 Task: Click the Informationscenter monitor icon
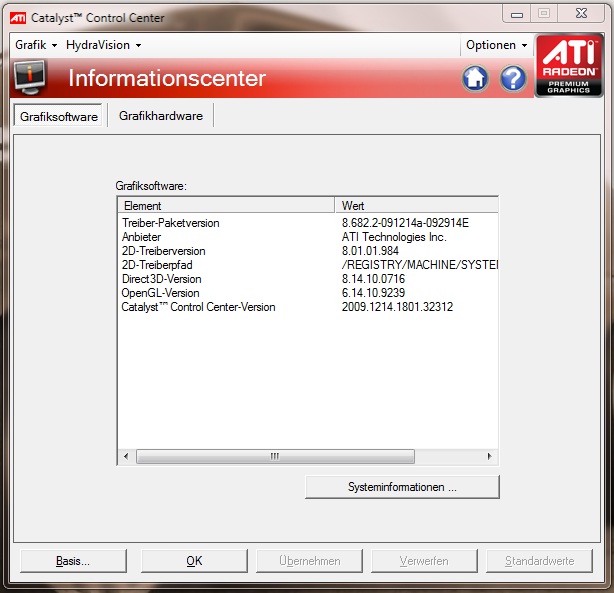pyautogui.click(x=30, y=78)
